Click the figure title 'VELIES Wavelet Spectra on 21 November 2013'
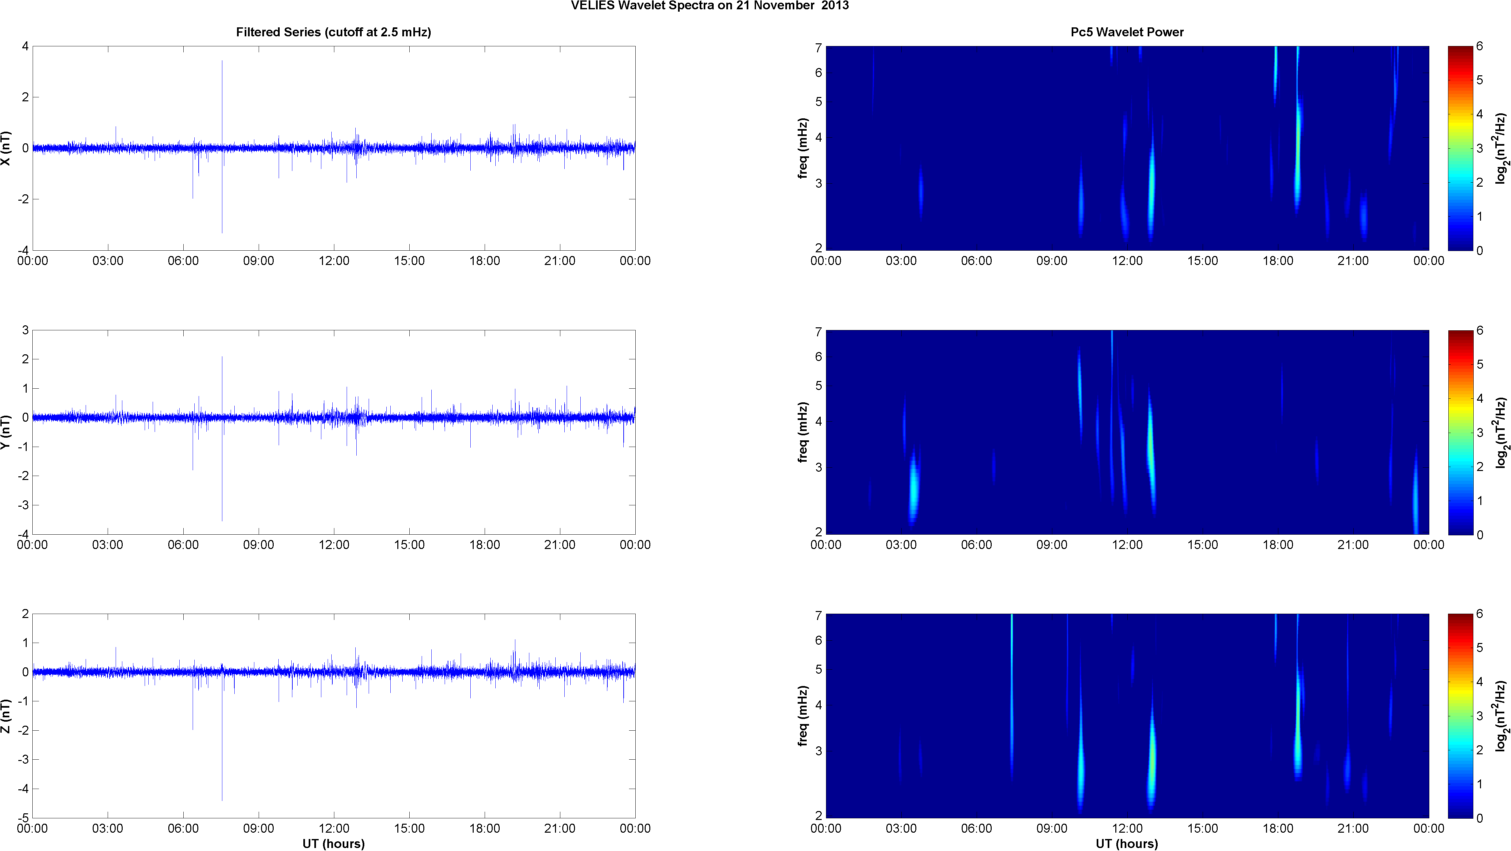The height and width of the screenshot is (851, 1511). coord(710,6)
